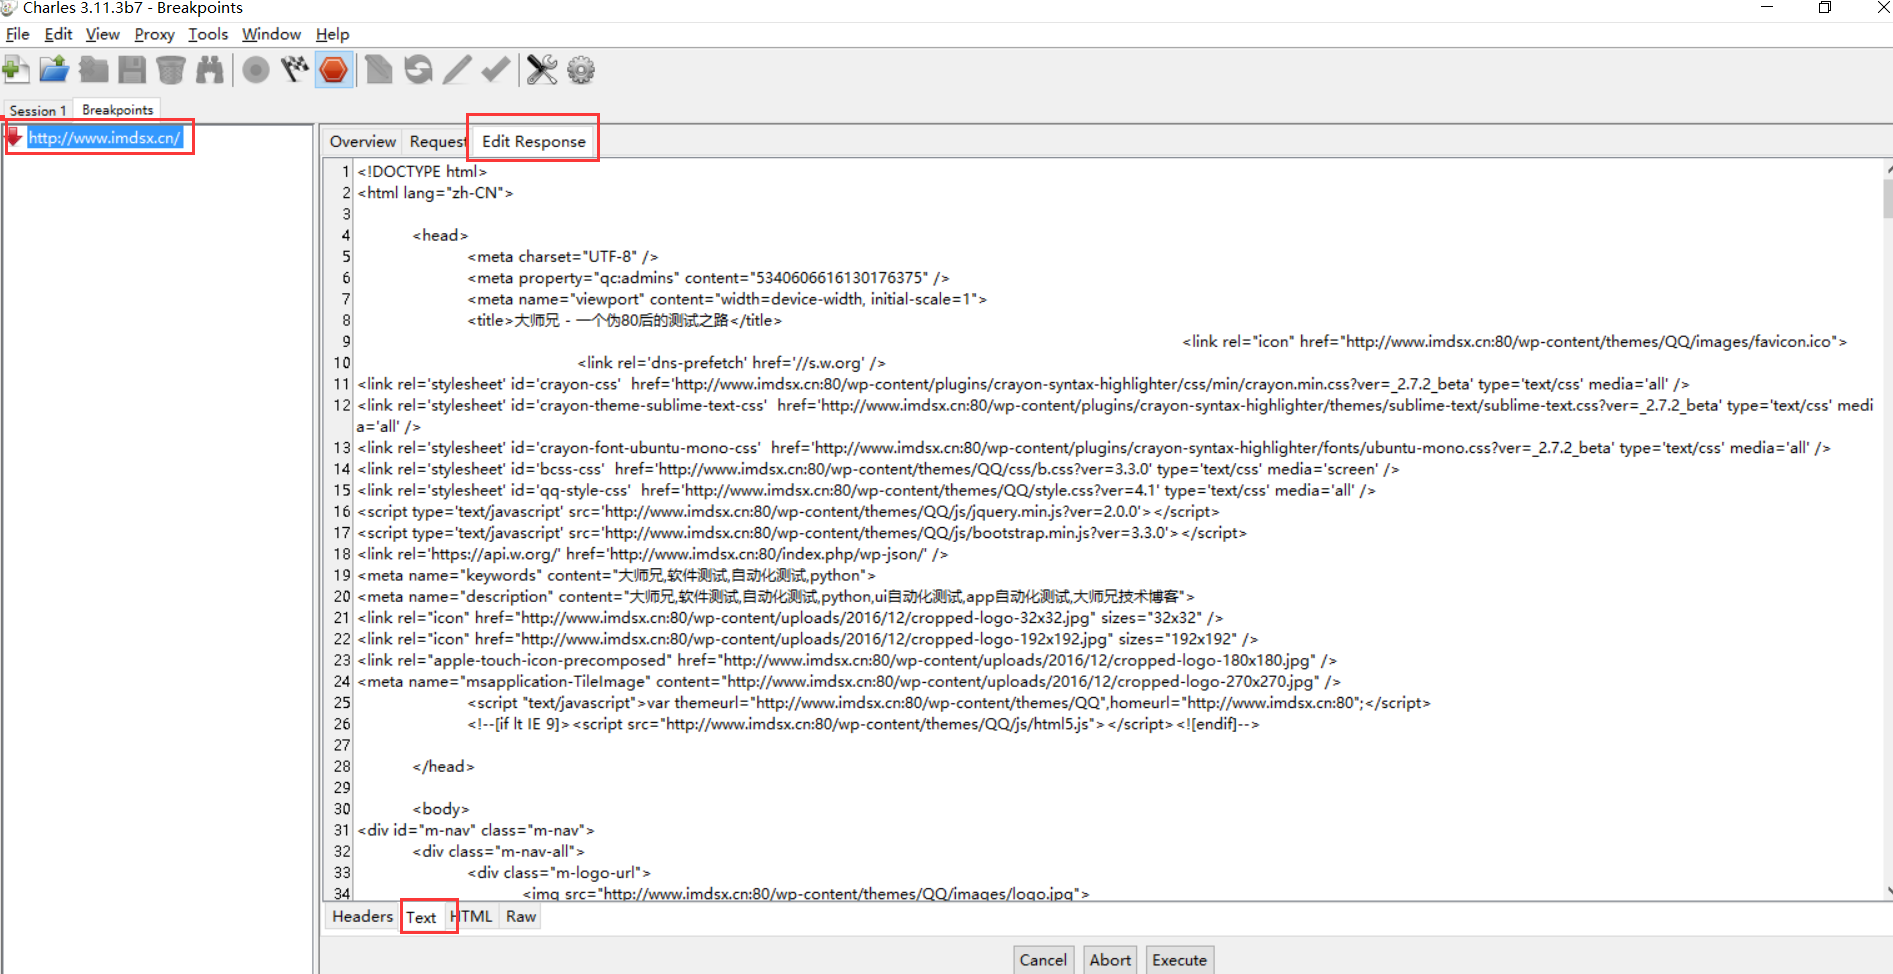This screenshot has width=1893, height=974.
Task: Click the m-logo-url div line
Action: click(559, 872)
